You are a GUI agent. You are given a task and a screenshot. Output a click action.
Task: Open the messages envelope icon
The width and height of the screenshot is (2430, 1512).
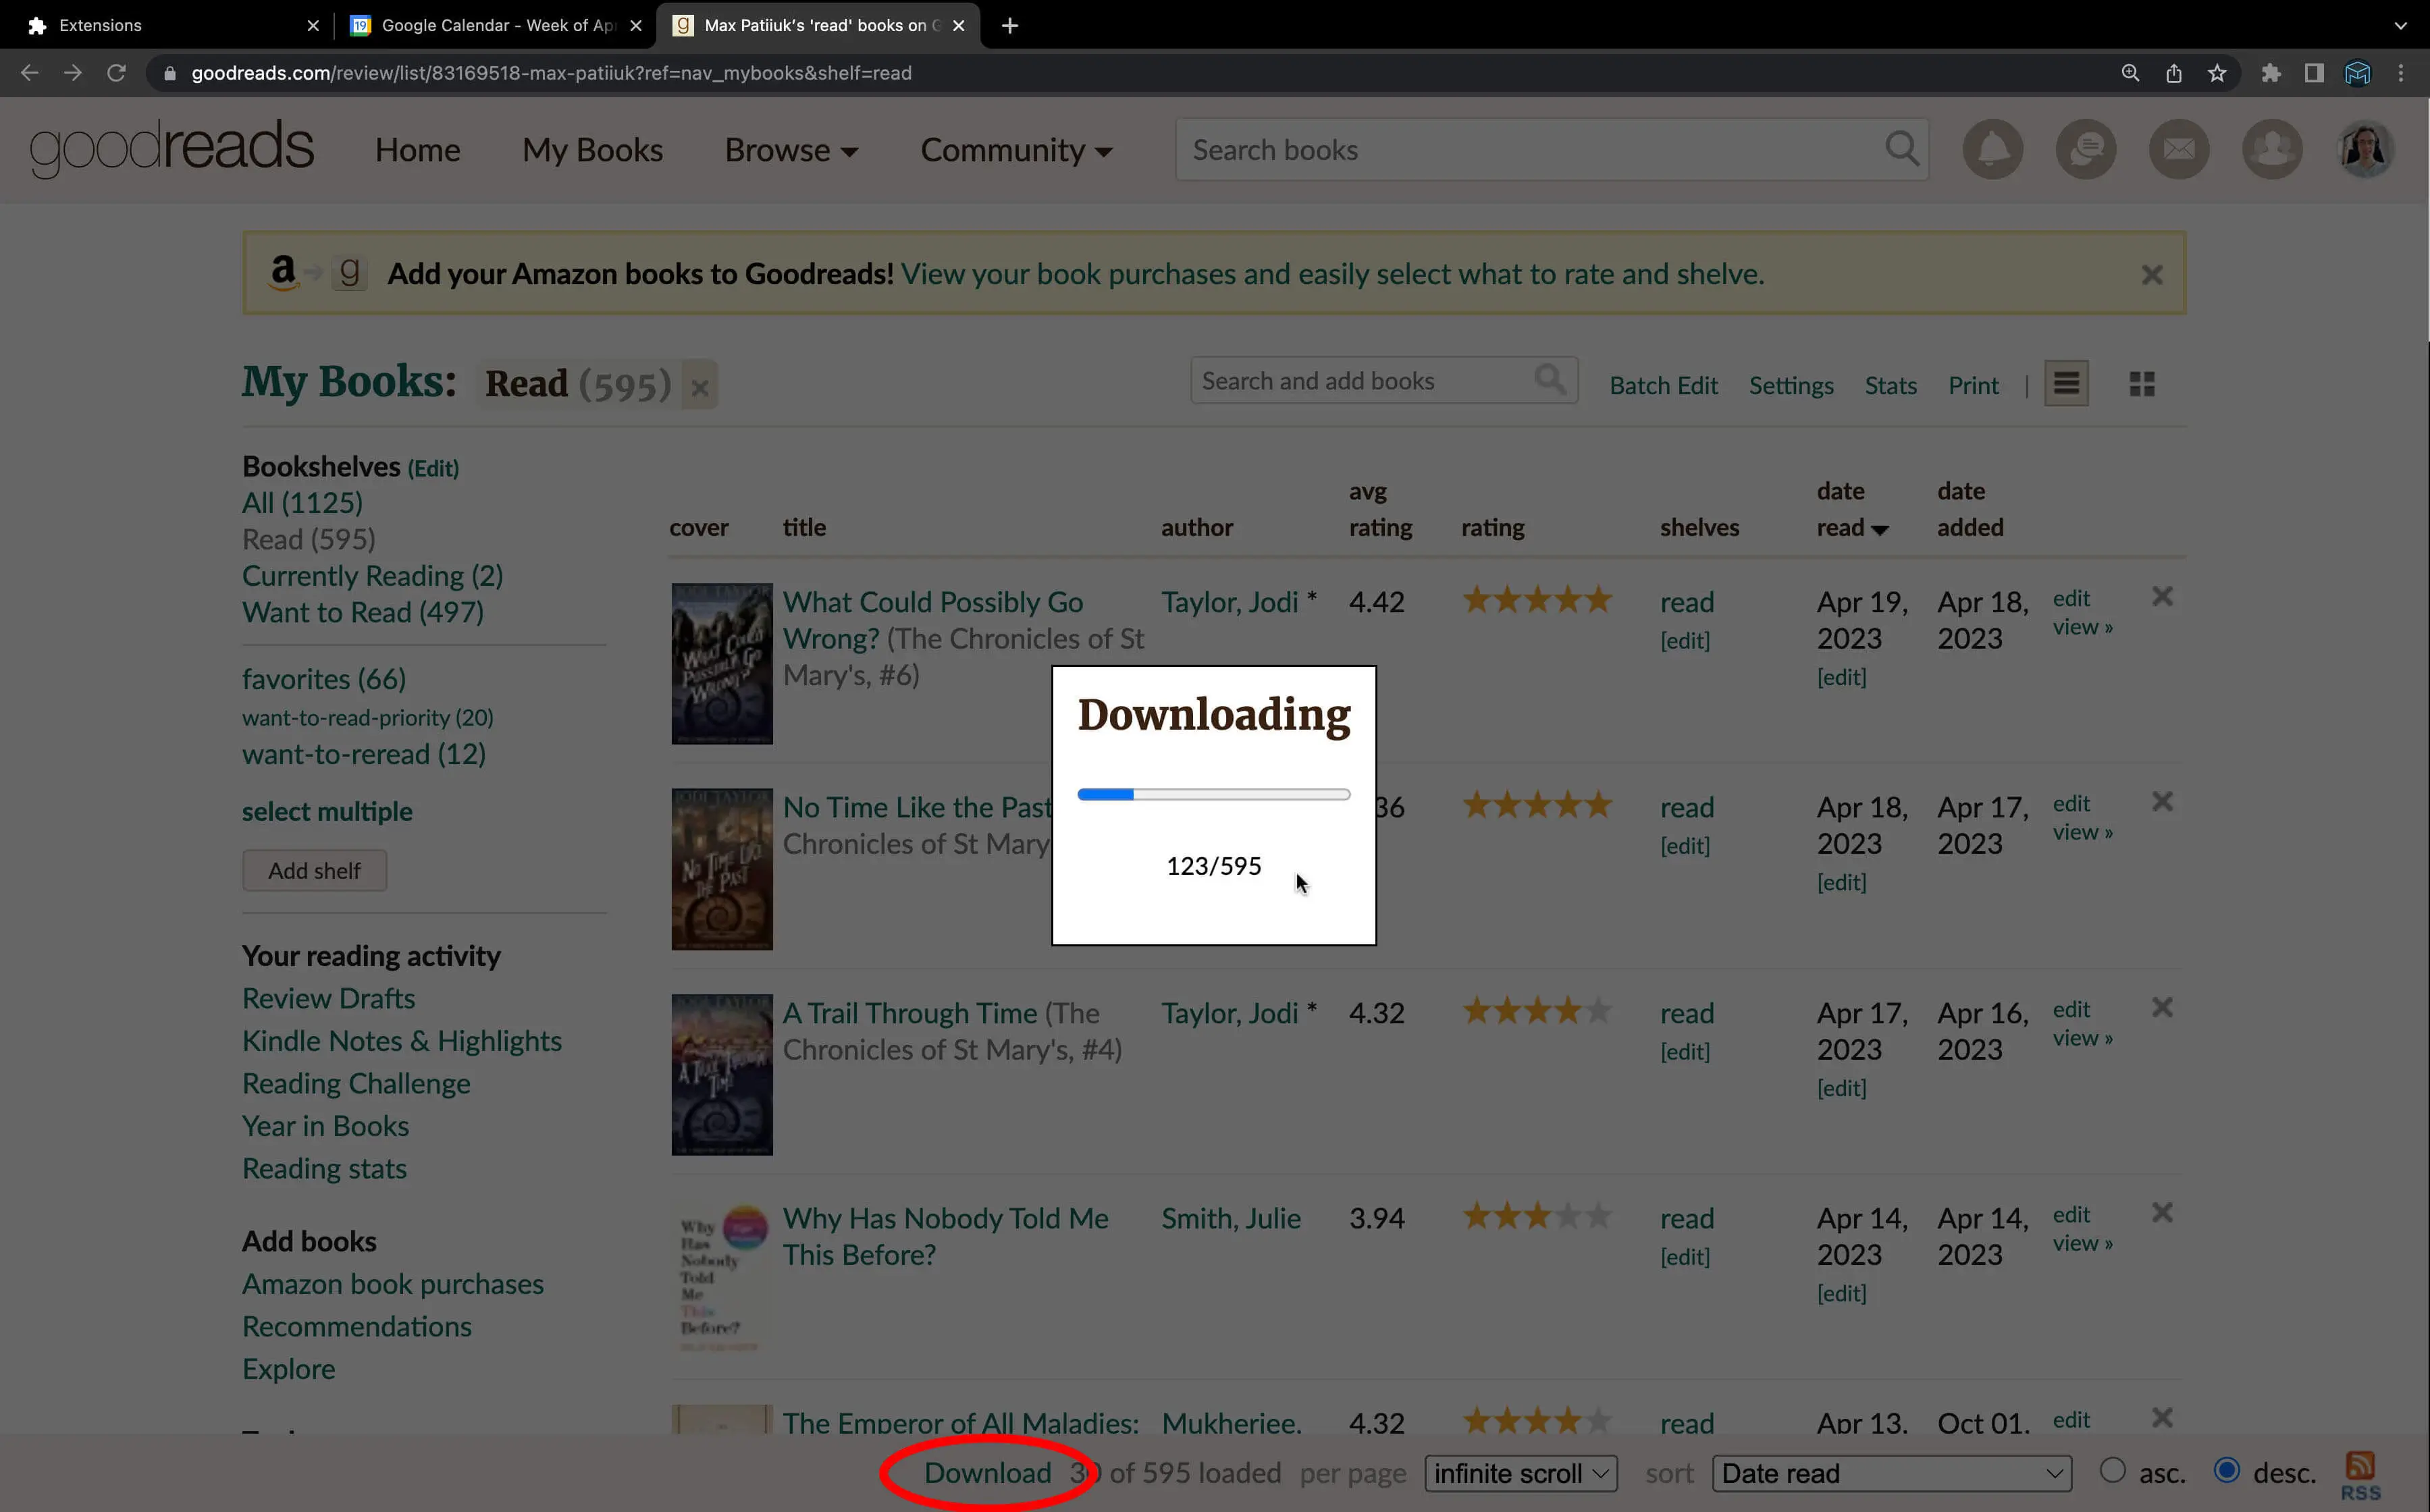click(x=2179, y=150)
